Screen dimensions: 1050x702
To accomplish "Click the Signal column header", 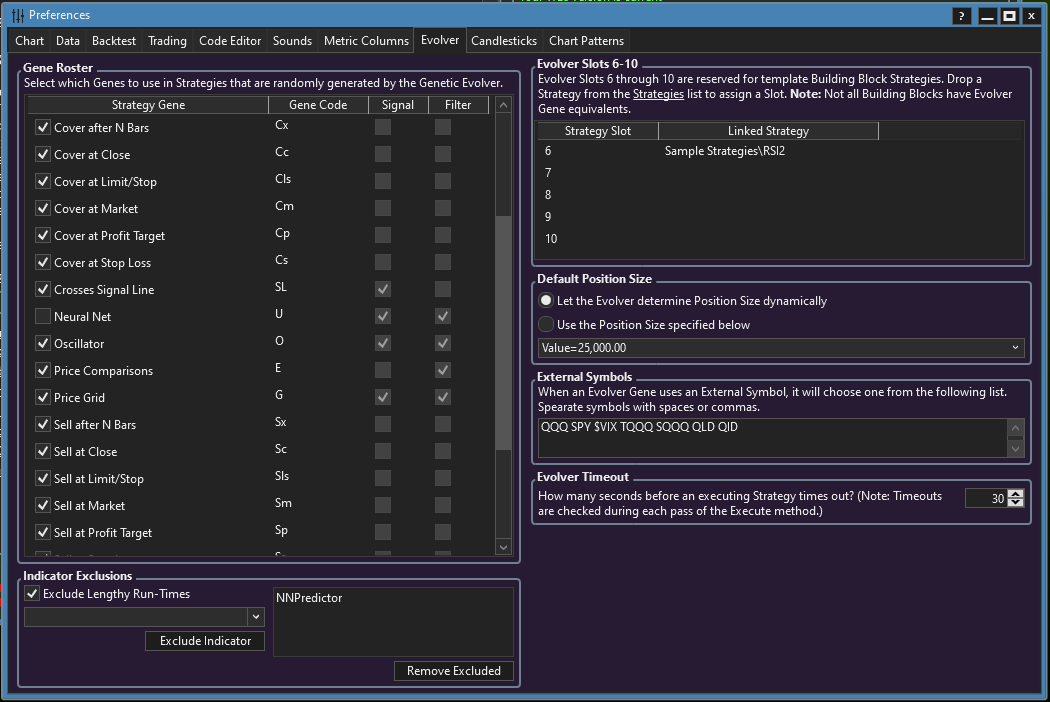I will [398, 104].
